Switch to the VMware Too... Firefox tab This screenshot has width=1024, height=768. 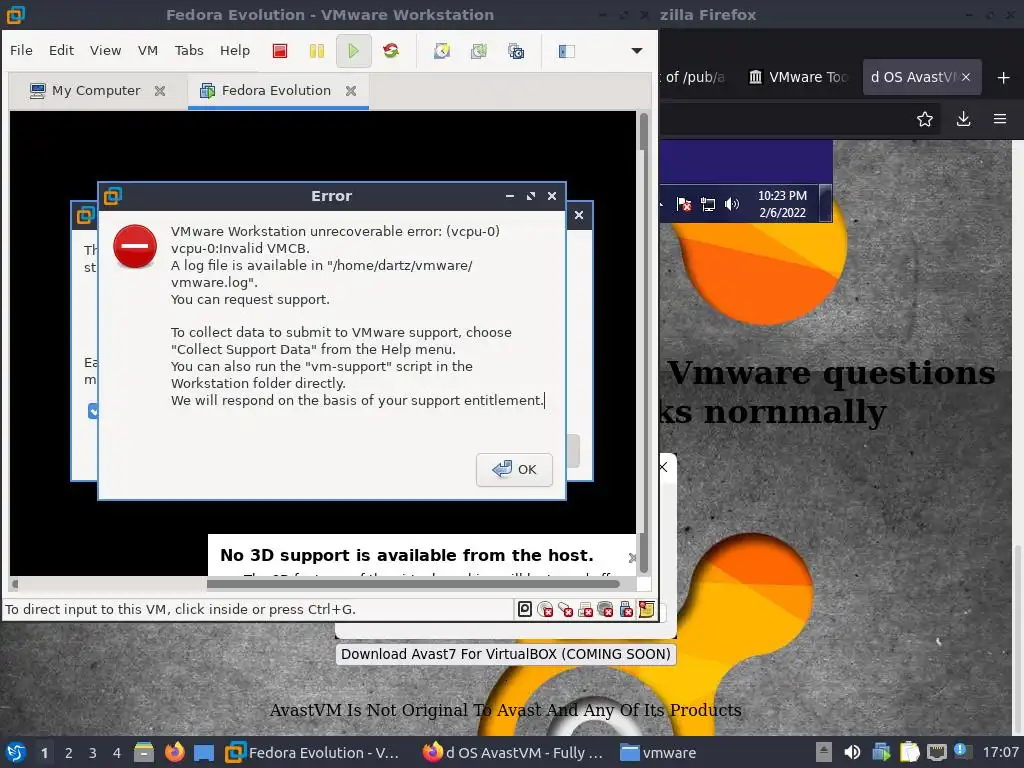[797, 77]
